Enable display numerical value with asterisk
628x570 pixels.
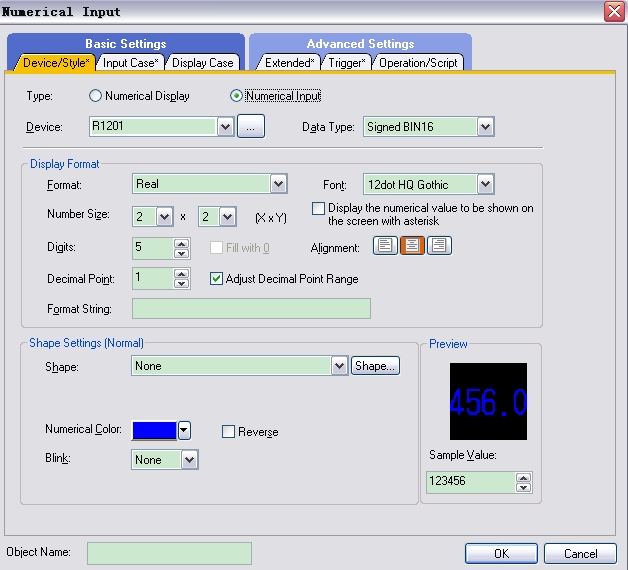pyautogui.click(x=318, y=209)
